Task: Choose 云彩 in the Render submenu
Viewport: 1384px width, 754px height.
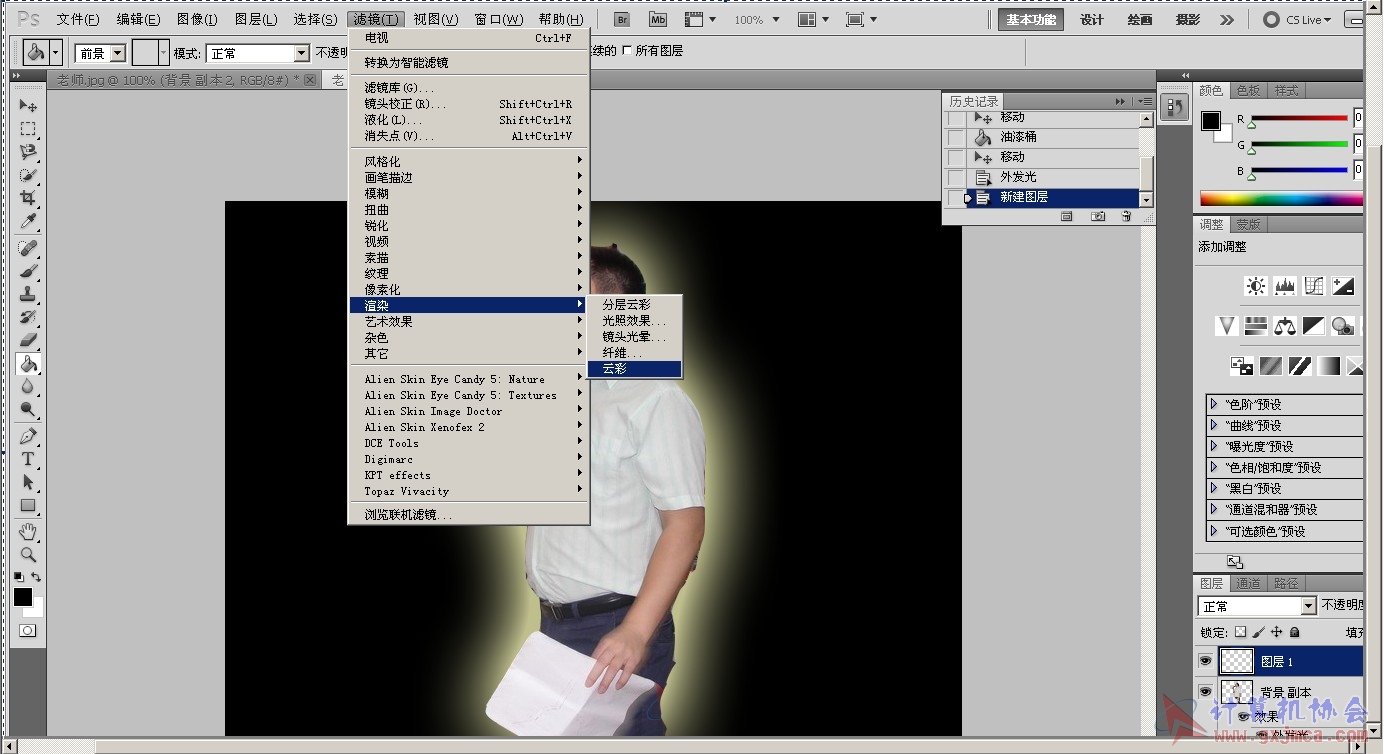Action: pyautogui.click(x=635, y=369)
